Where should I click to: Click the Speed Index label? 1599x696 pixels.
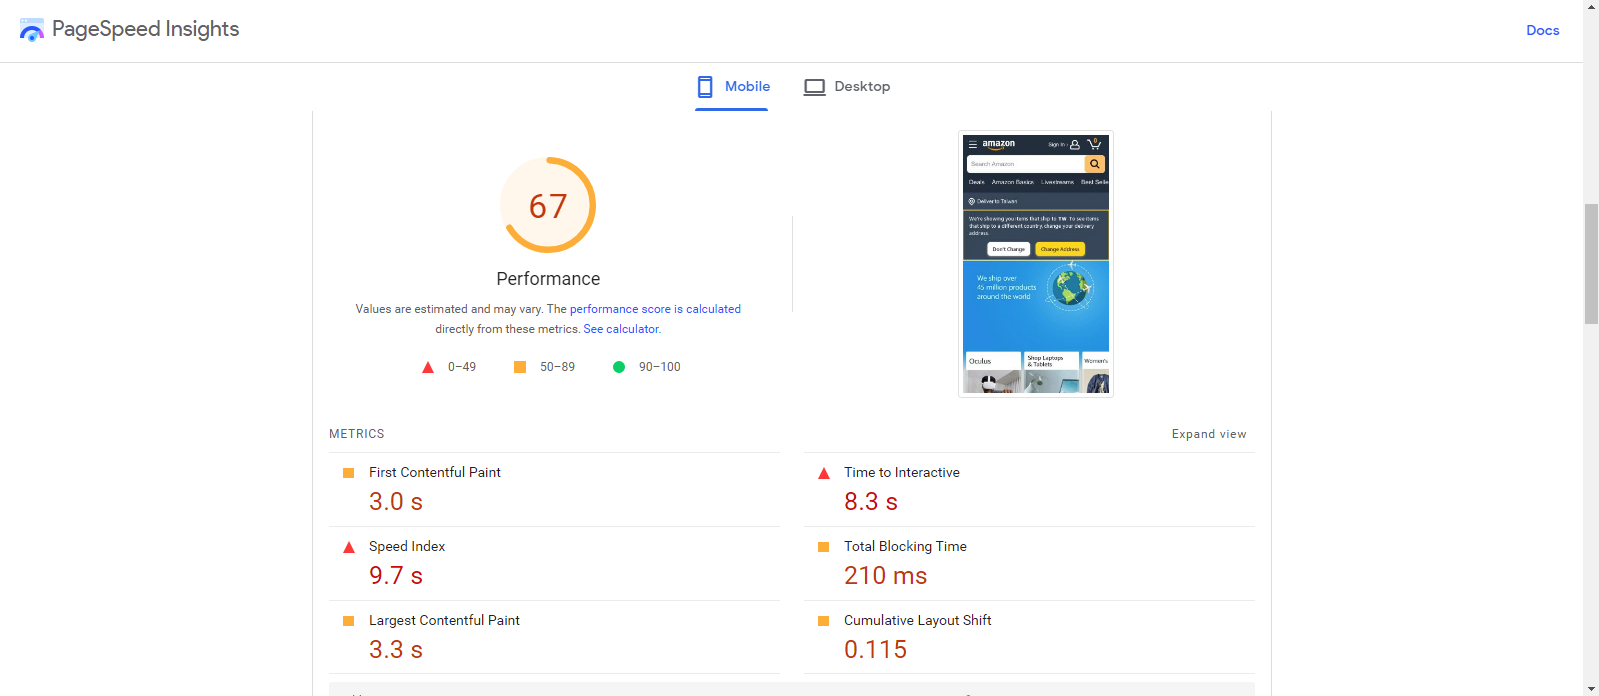pyautogui.click(x=407, y=546)
